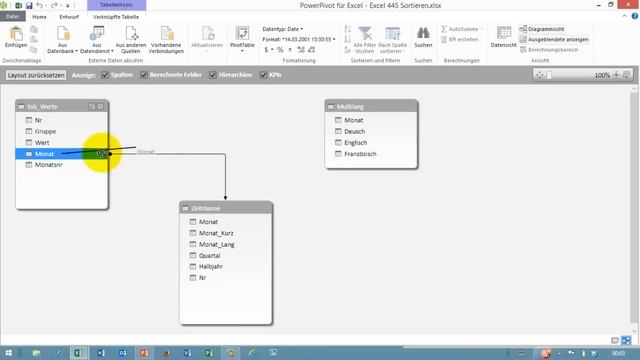Maximize the tab_Werte table box
The width and height of the screenshot is (640, 360).
101,107
